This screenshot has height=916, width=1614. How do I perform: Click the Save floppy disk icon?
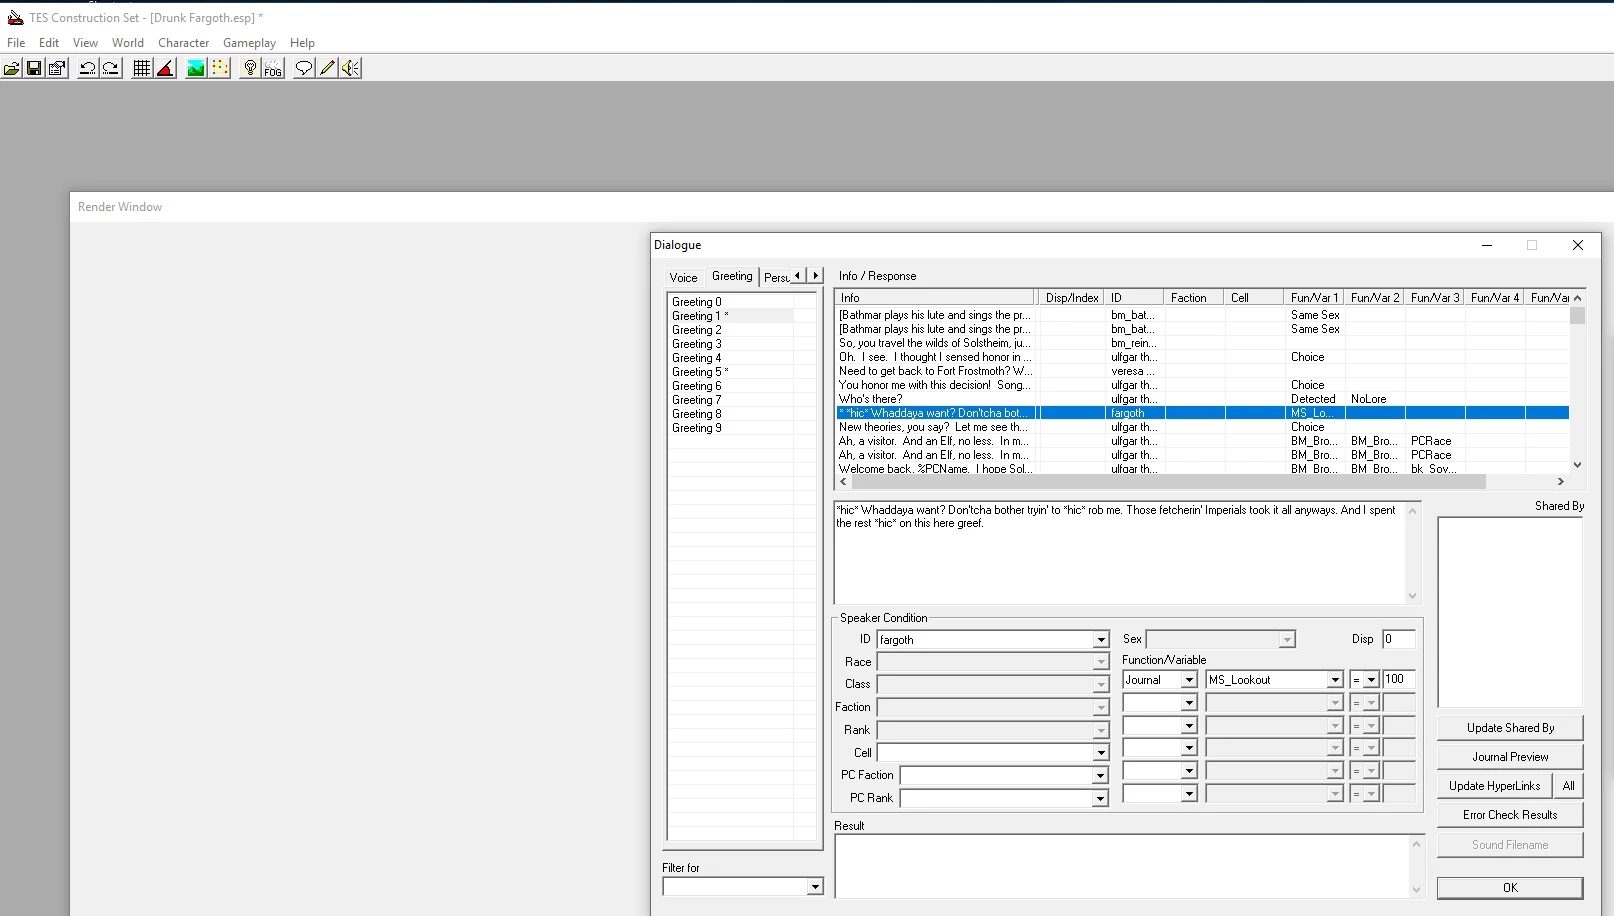(x=34, y=68)
